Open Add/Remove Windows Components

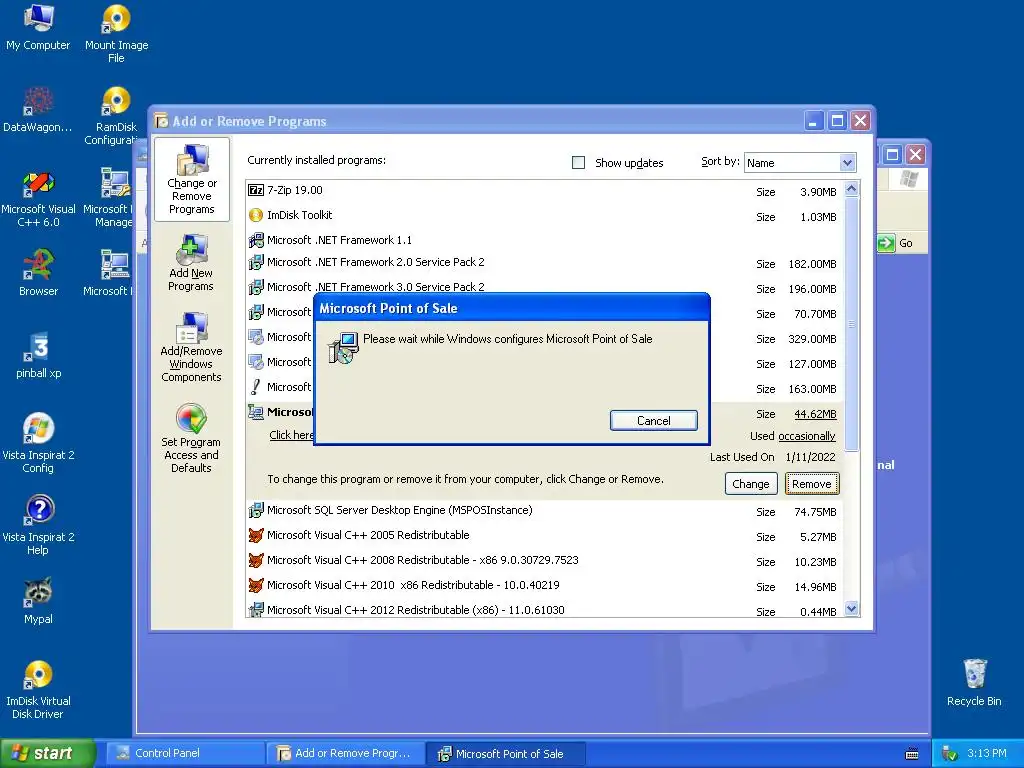tap(191, 347)
